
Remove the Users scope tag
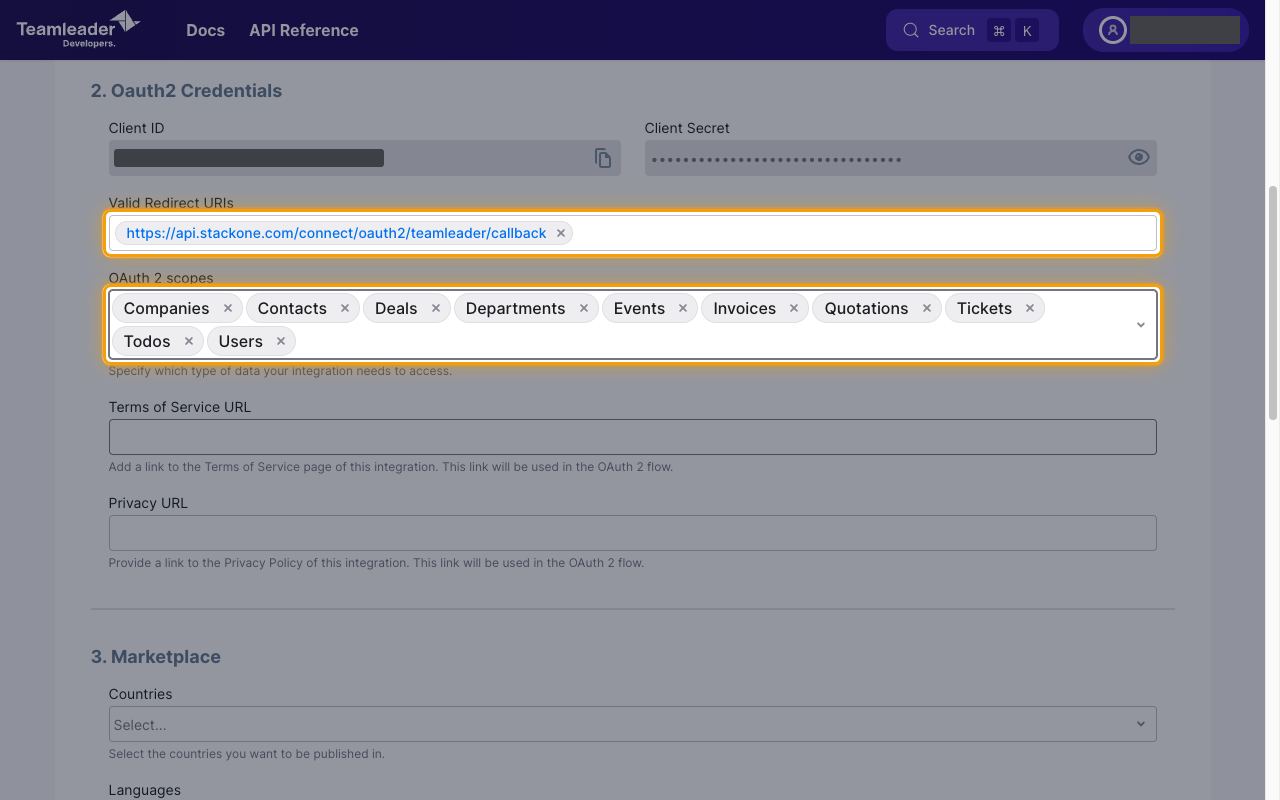(281, 341)
